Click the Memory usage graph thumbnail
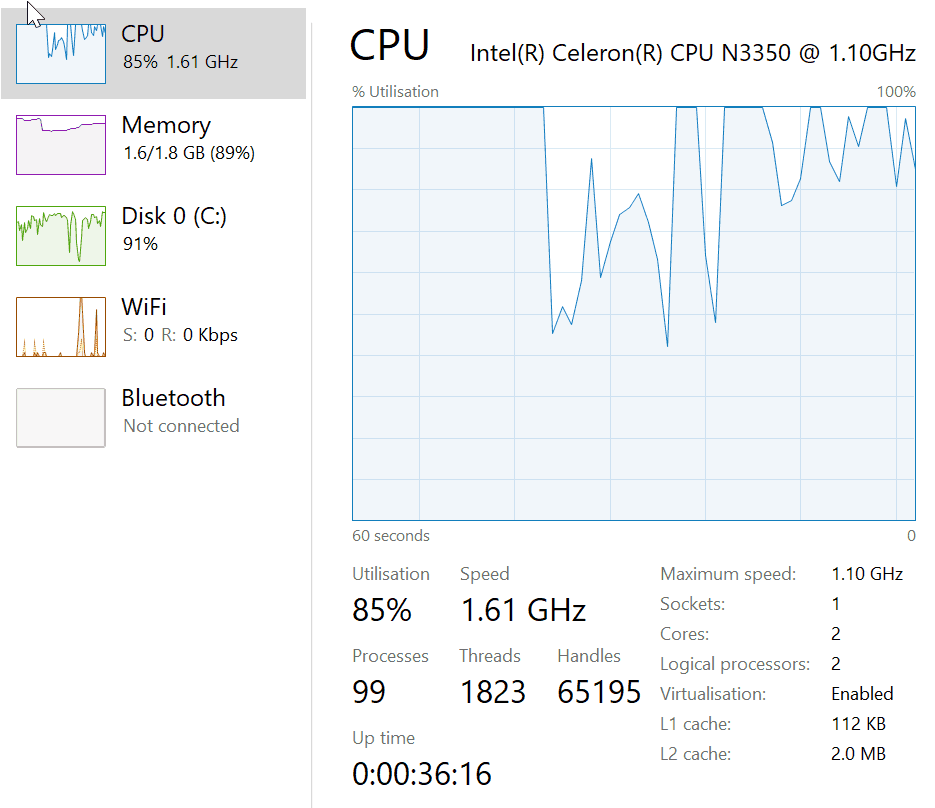 click(61, 145)
